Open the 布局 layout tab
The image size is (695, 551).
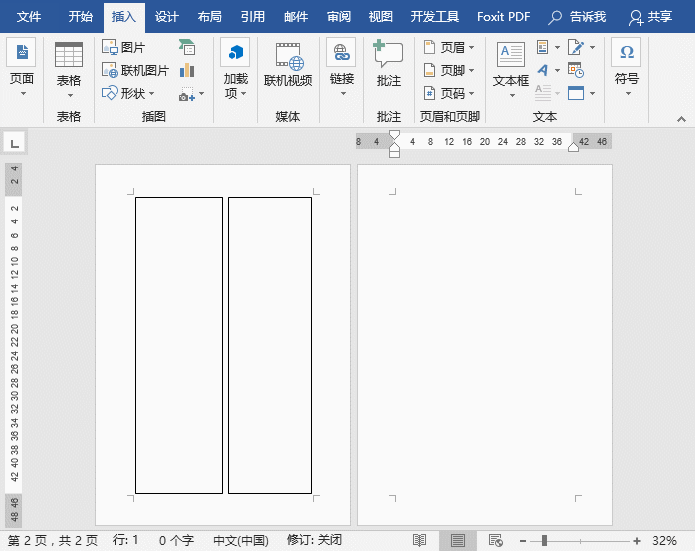click(x=210, y=17)
